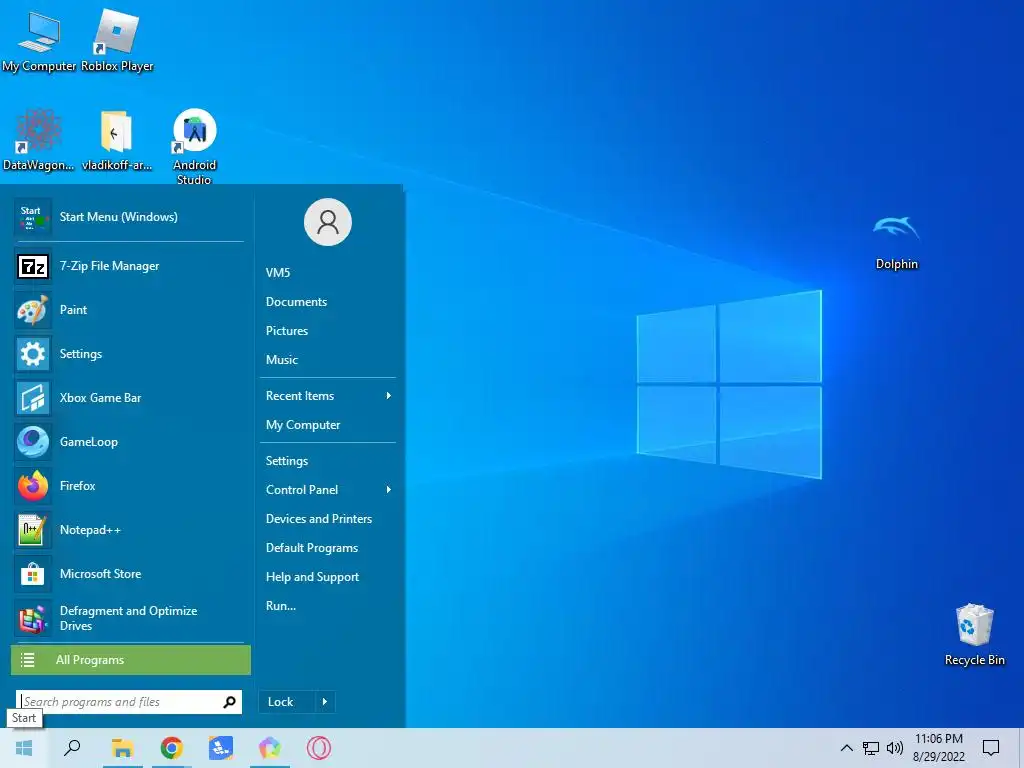Click the search magnifier in search box
Viewport: 1024px width, 768px height.
(229, 702)
